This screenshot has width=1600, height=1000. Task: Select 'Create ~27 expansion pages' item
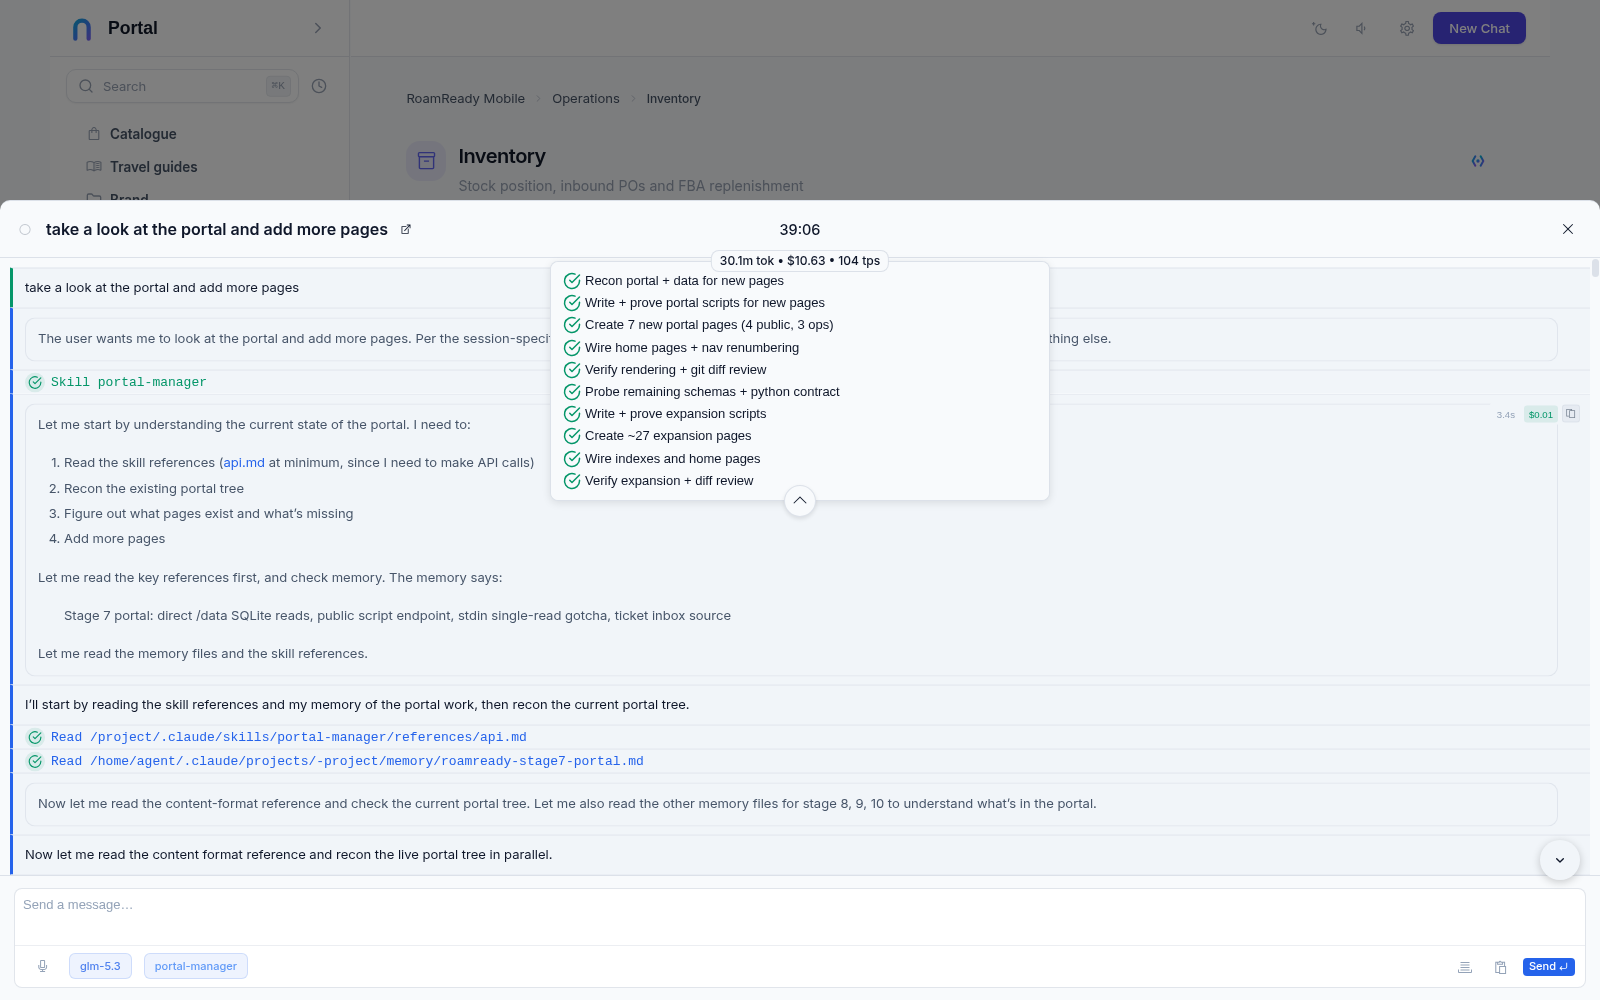(668, 436)
